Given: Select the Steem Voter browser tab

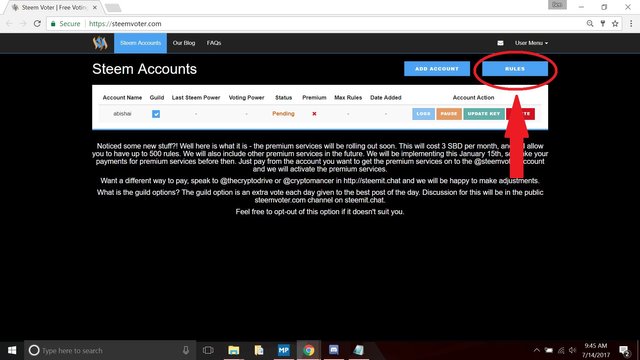Looking at the screenshot, I should click(53, 7).
